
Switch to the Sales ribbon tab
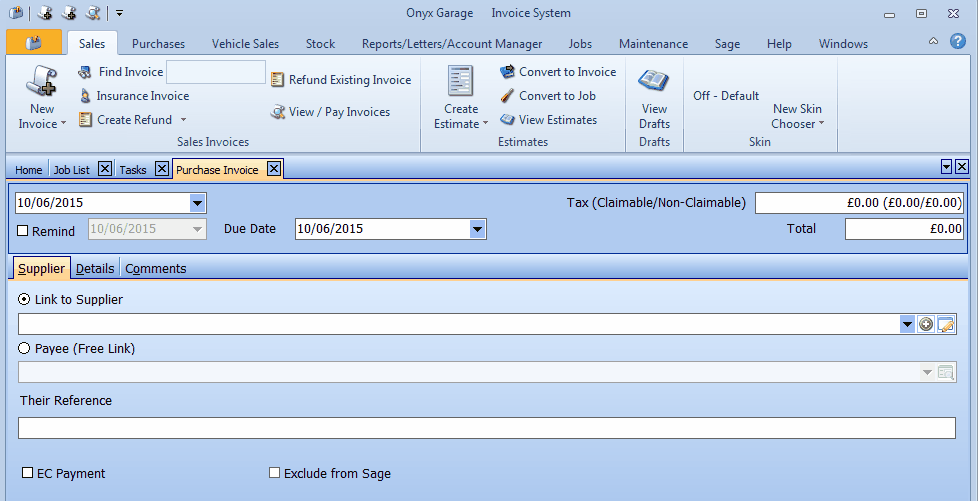pyautogui.click(x=92, y=44)
